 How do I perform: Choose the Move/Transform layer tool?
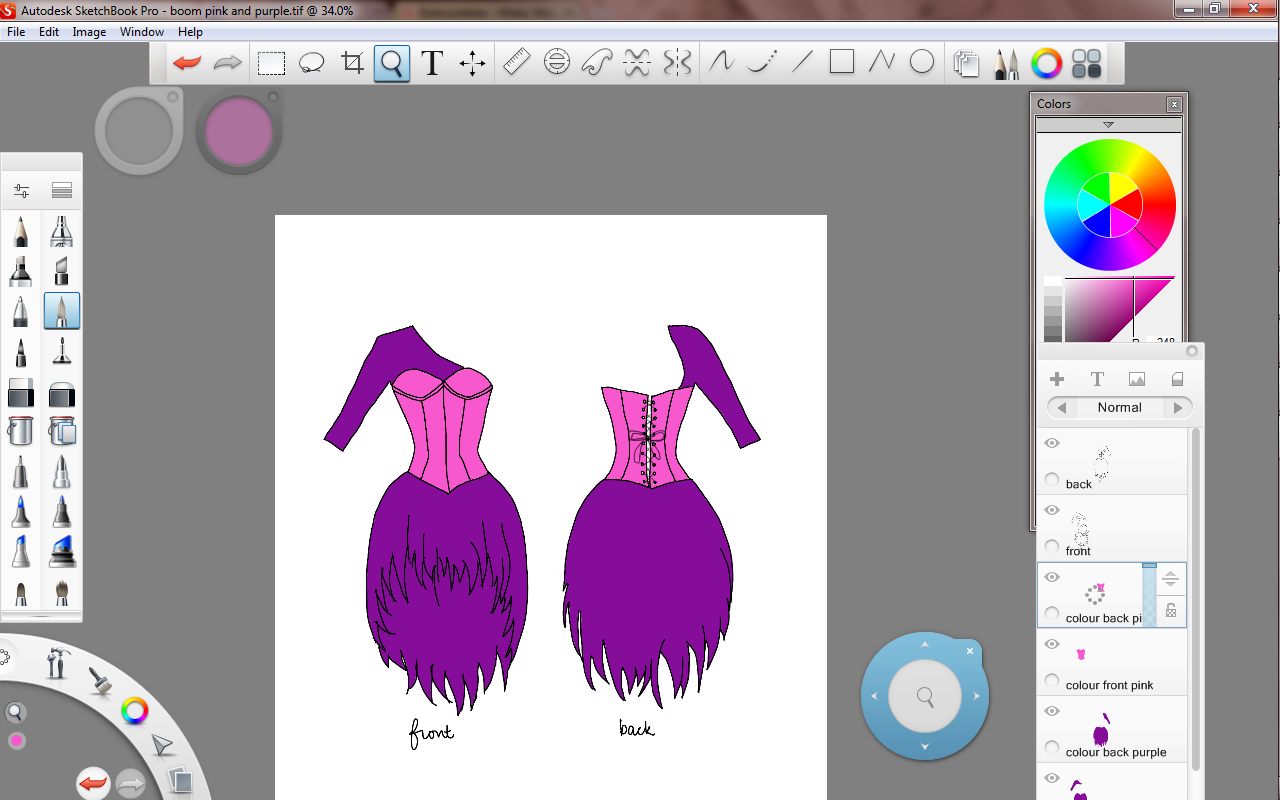coord(472,63)
